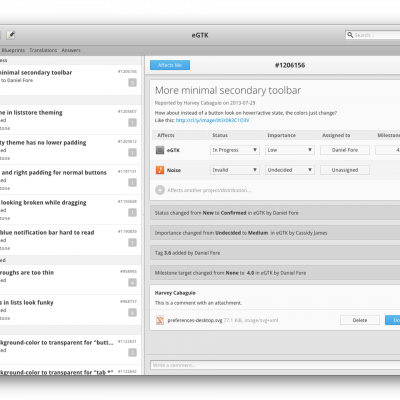Click the Assigned to column header
This screenshot has width=400, height=400.
336,135
